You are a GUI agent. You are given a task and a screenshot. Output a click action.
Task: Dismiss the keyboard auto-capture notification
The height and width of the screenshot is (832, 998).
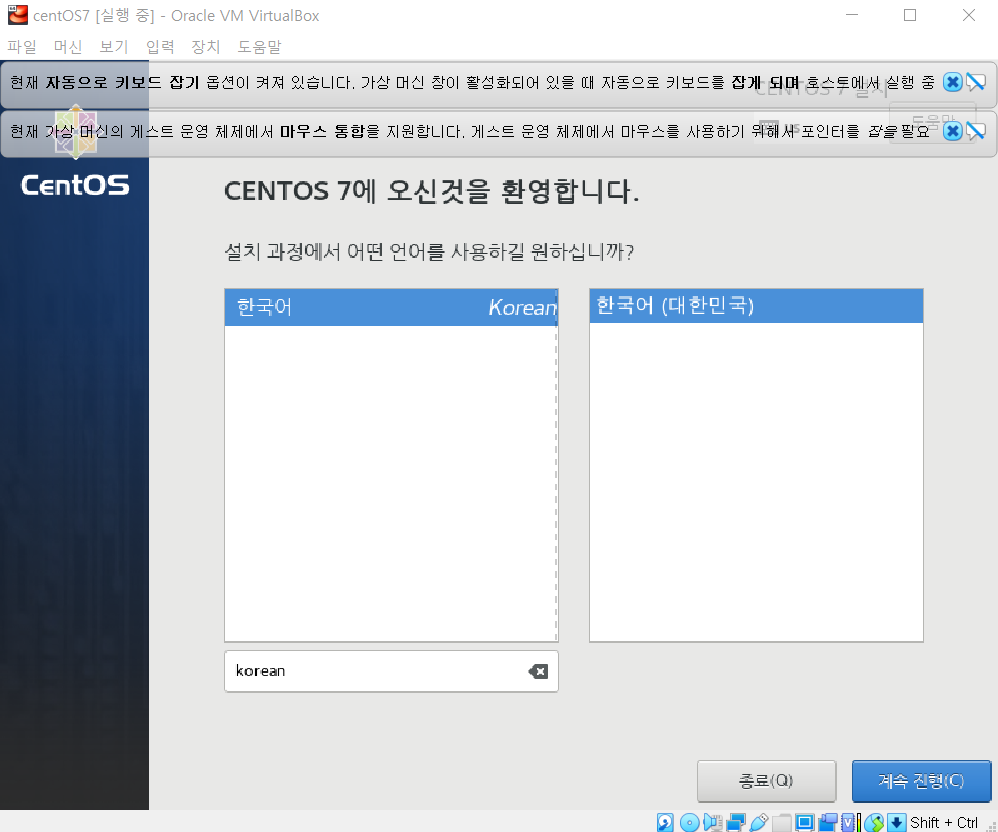(952, 82)
